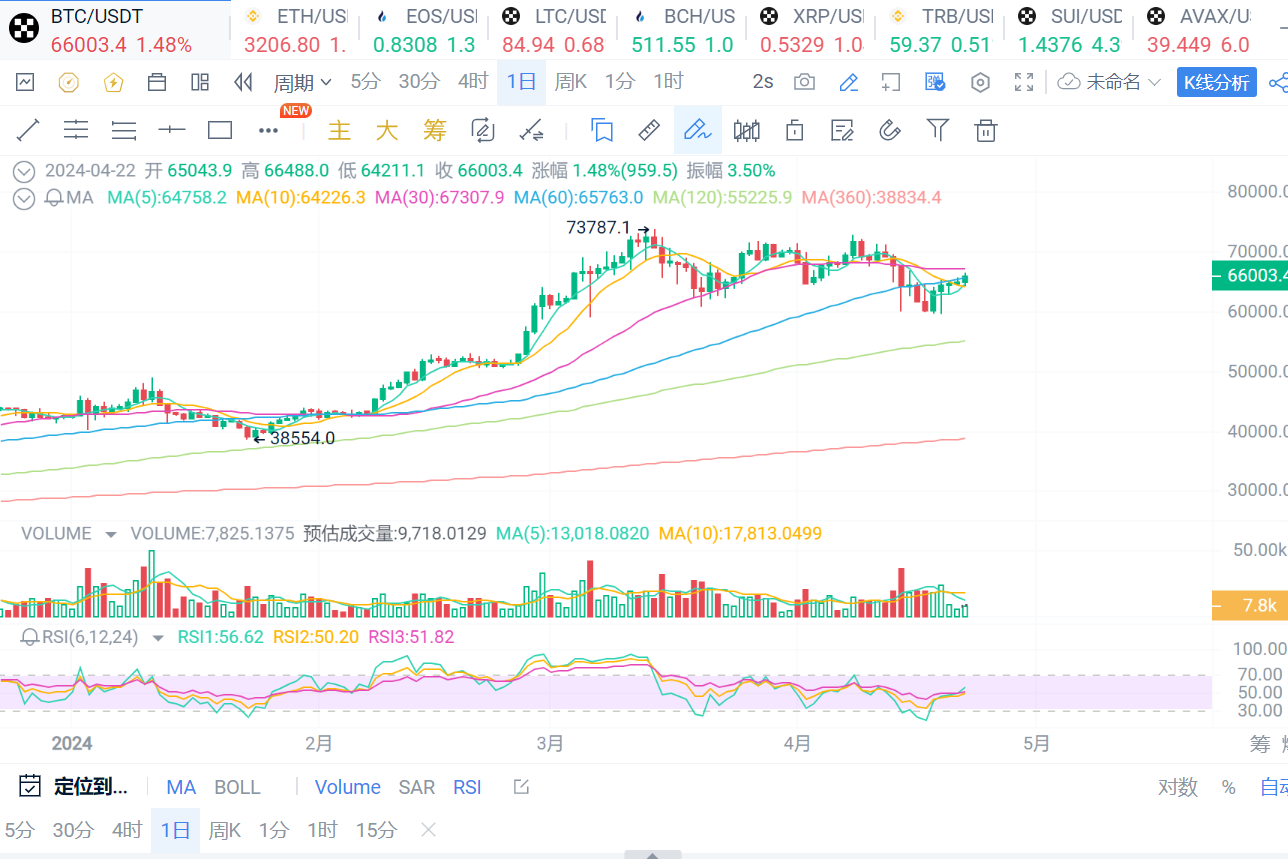
Task: Select the rectangle shape drawing tool
Action: (x=220, y=130)
